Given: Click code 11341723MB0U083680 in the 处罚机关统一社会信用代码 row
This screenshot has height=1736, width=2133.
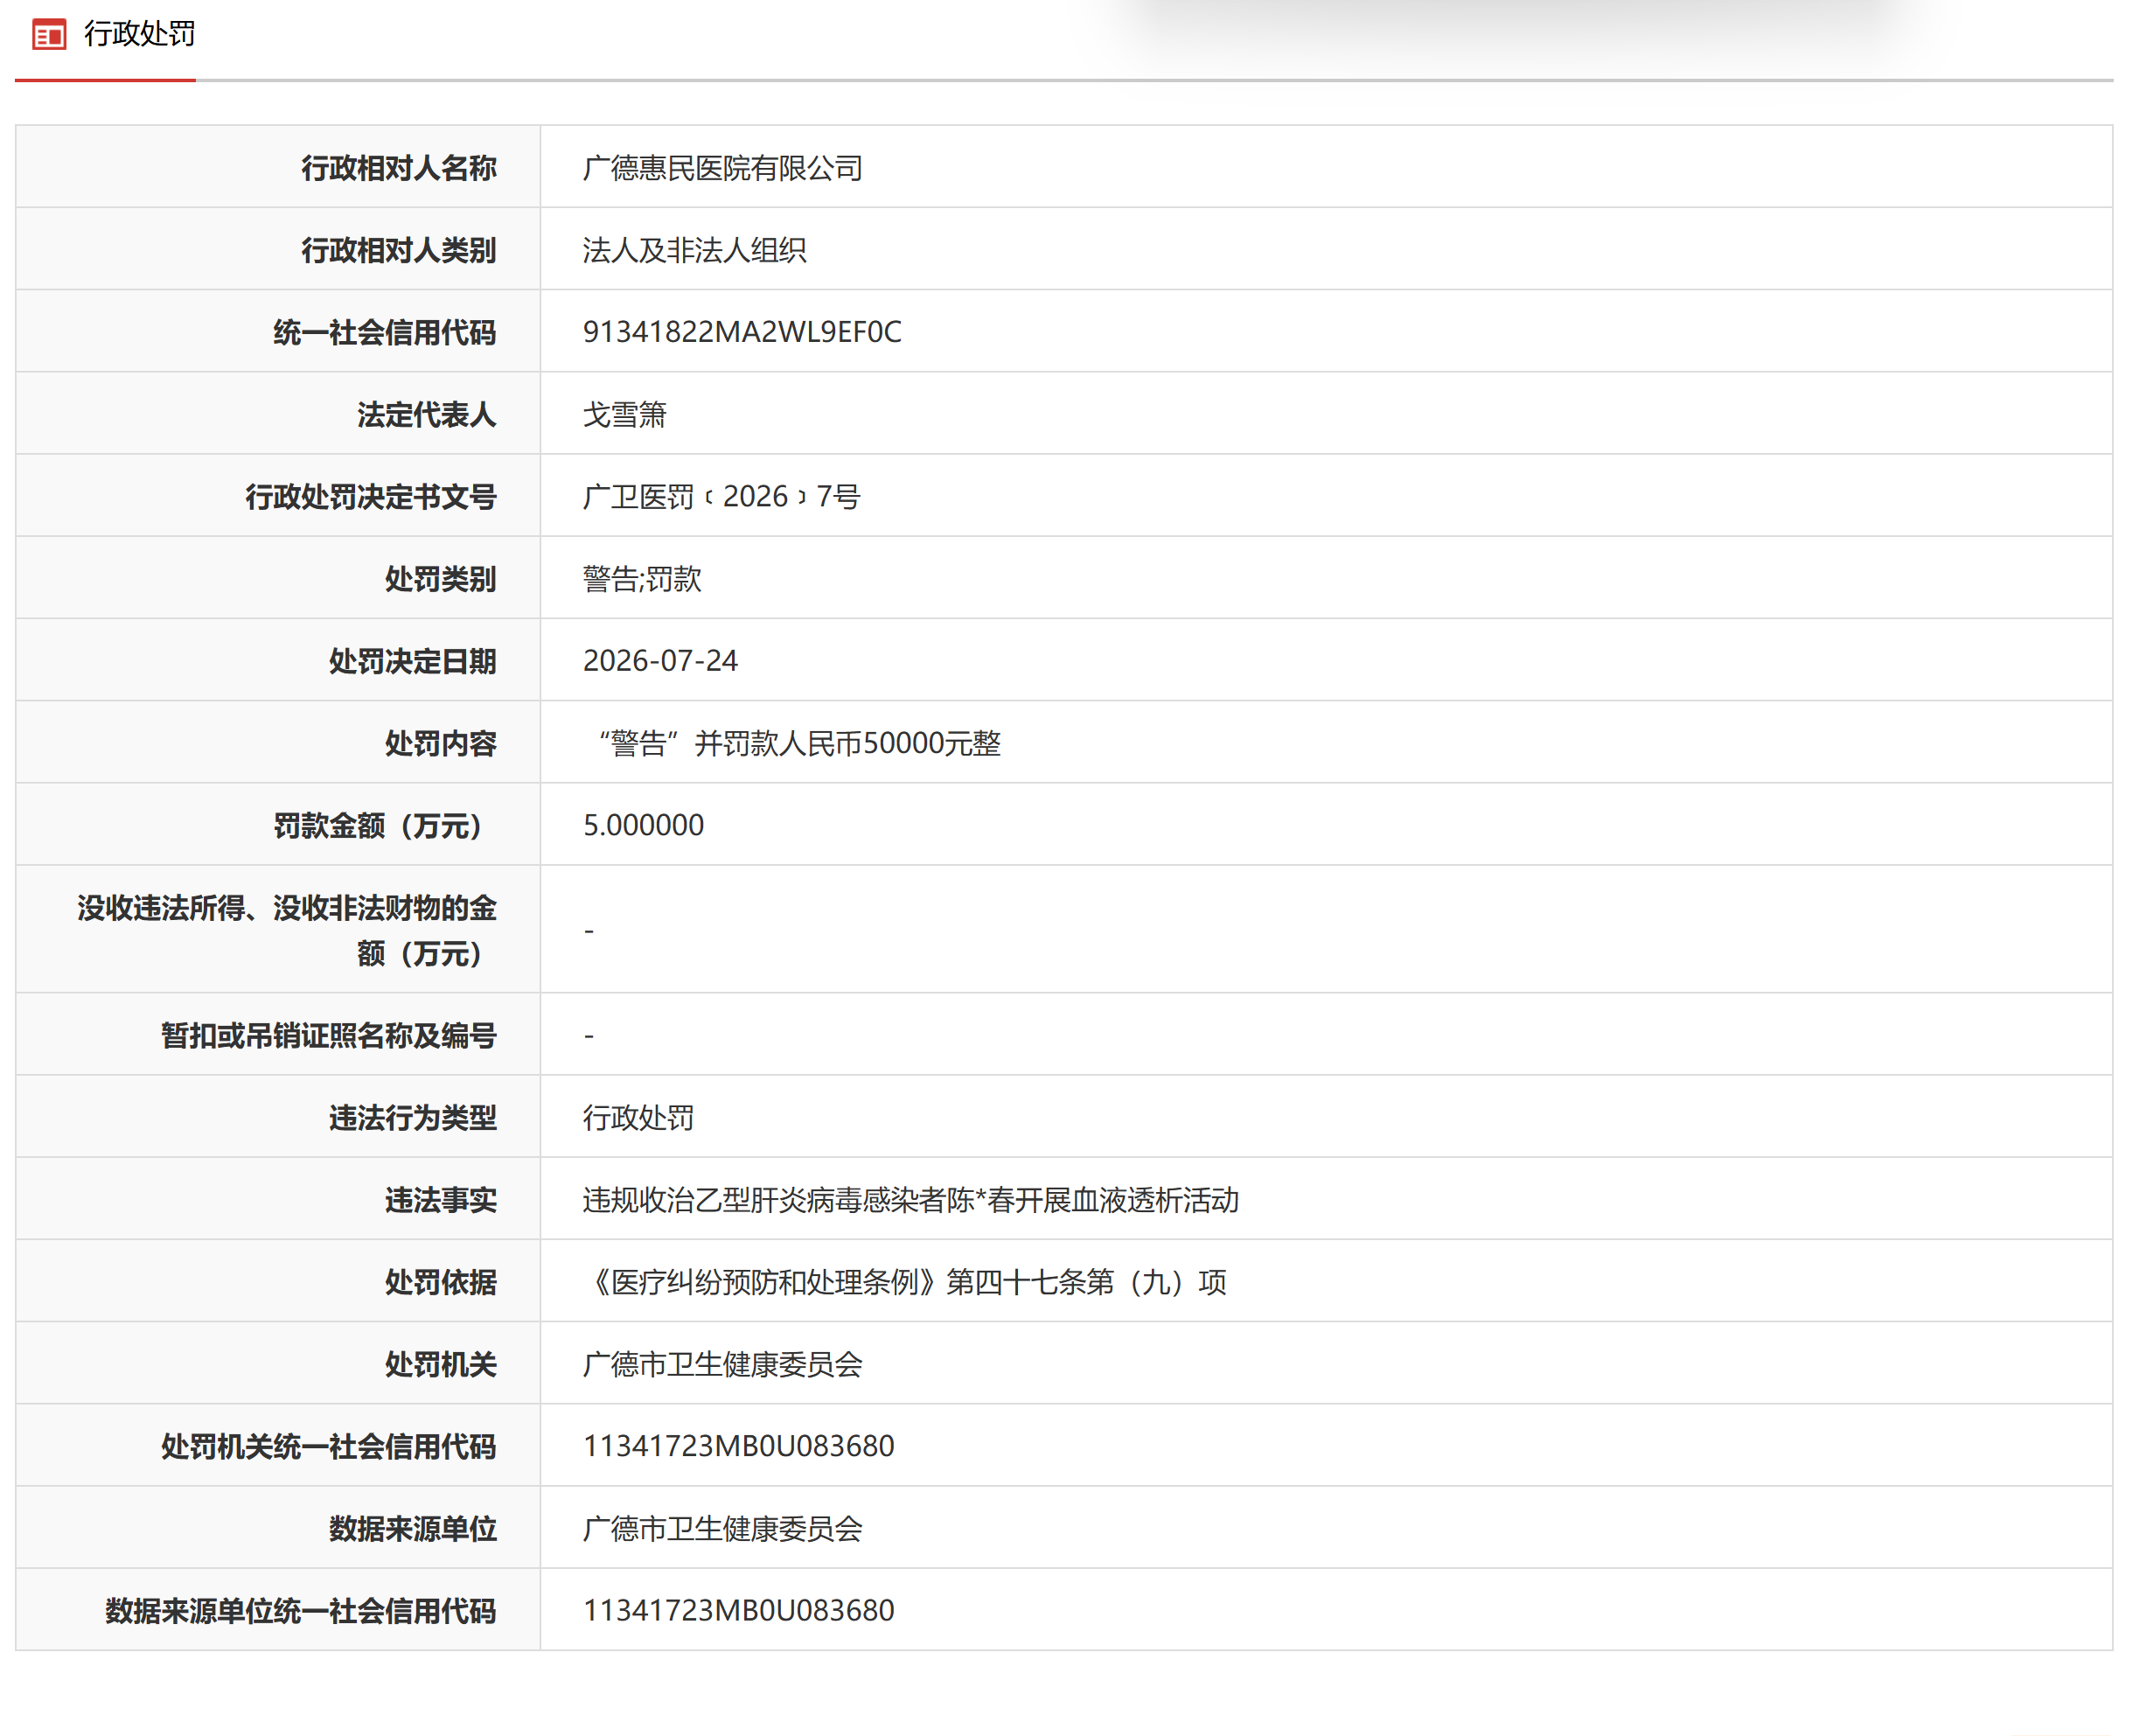Looking at the screenshot, I should (738, 1446).
